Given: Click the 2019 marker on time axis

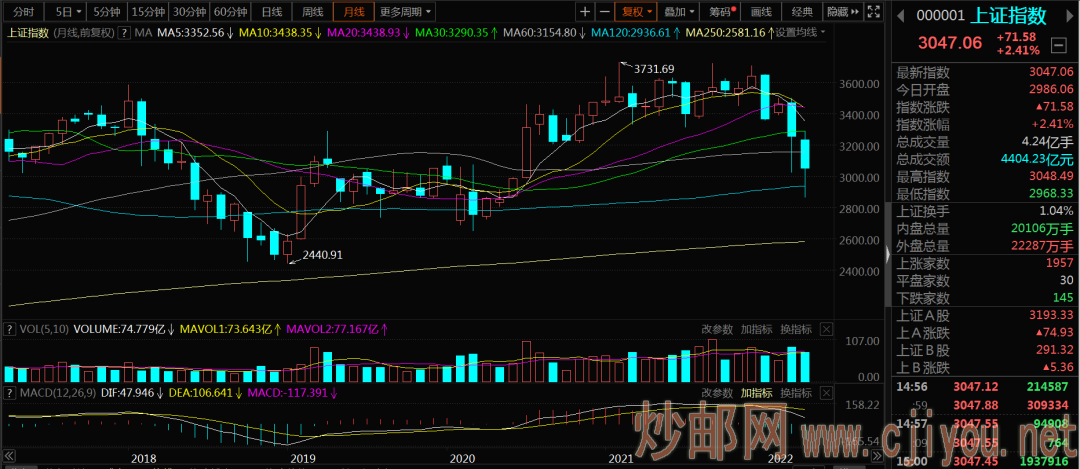Looking at the screenshot, I should [x=302, y=458].
